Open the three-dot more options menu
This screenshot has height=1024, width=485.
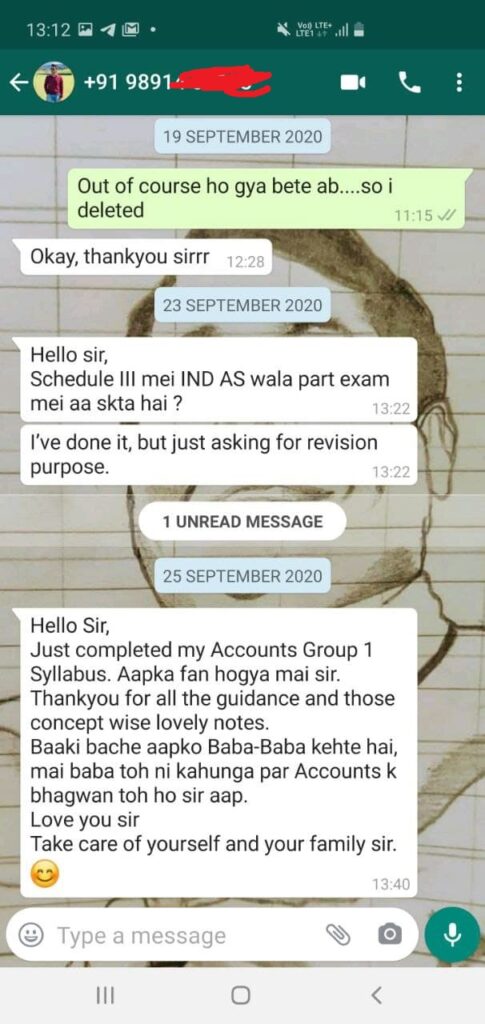pyautogui.click(x=459, y=82)
